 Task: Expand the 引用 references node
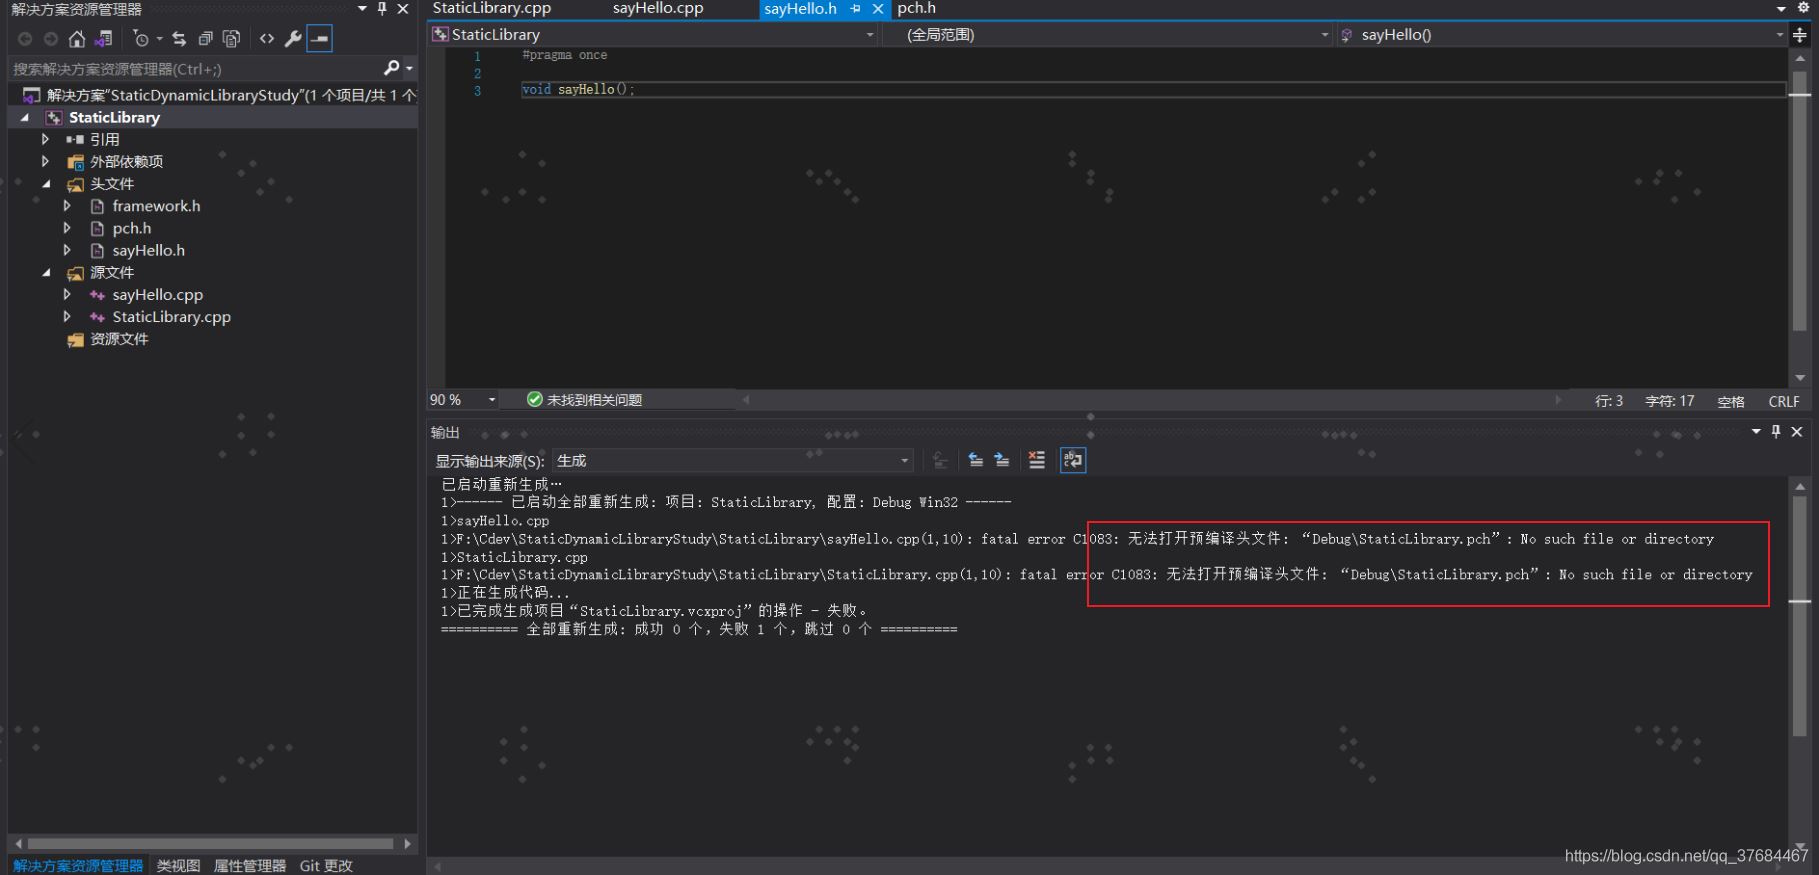click(45, 139)
